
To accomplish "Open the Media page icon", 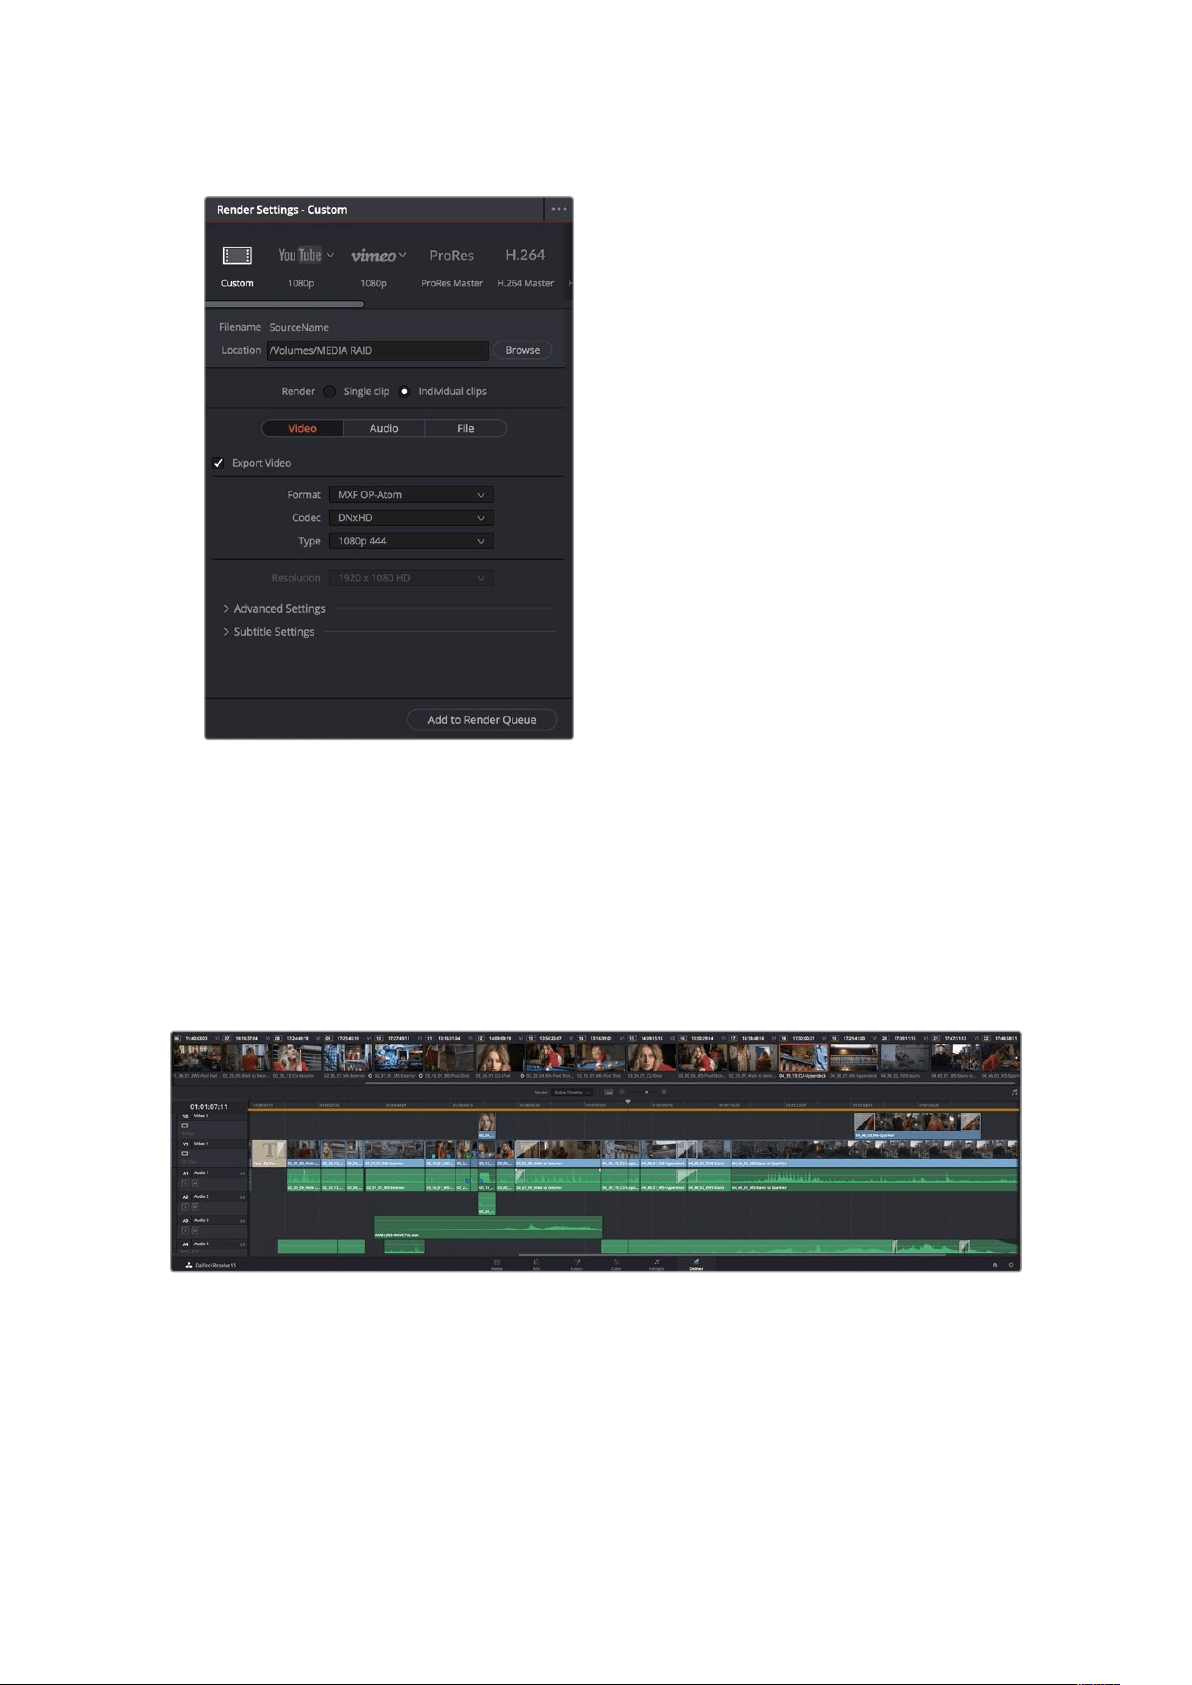I will coord(496,1264).
